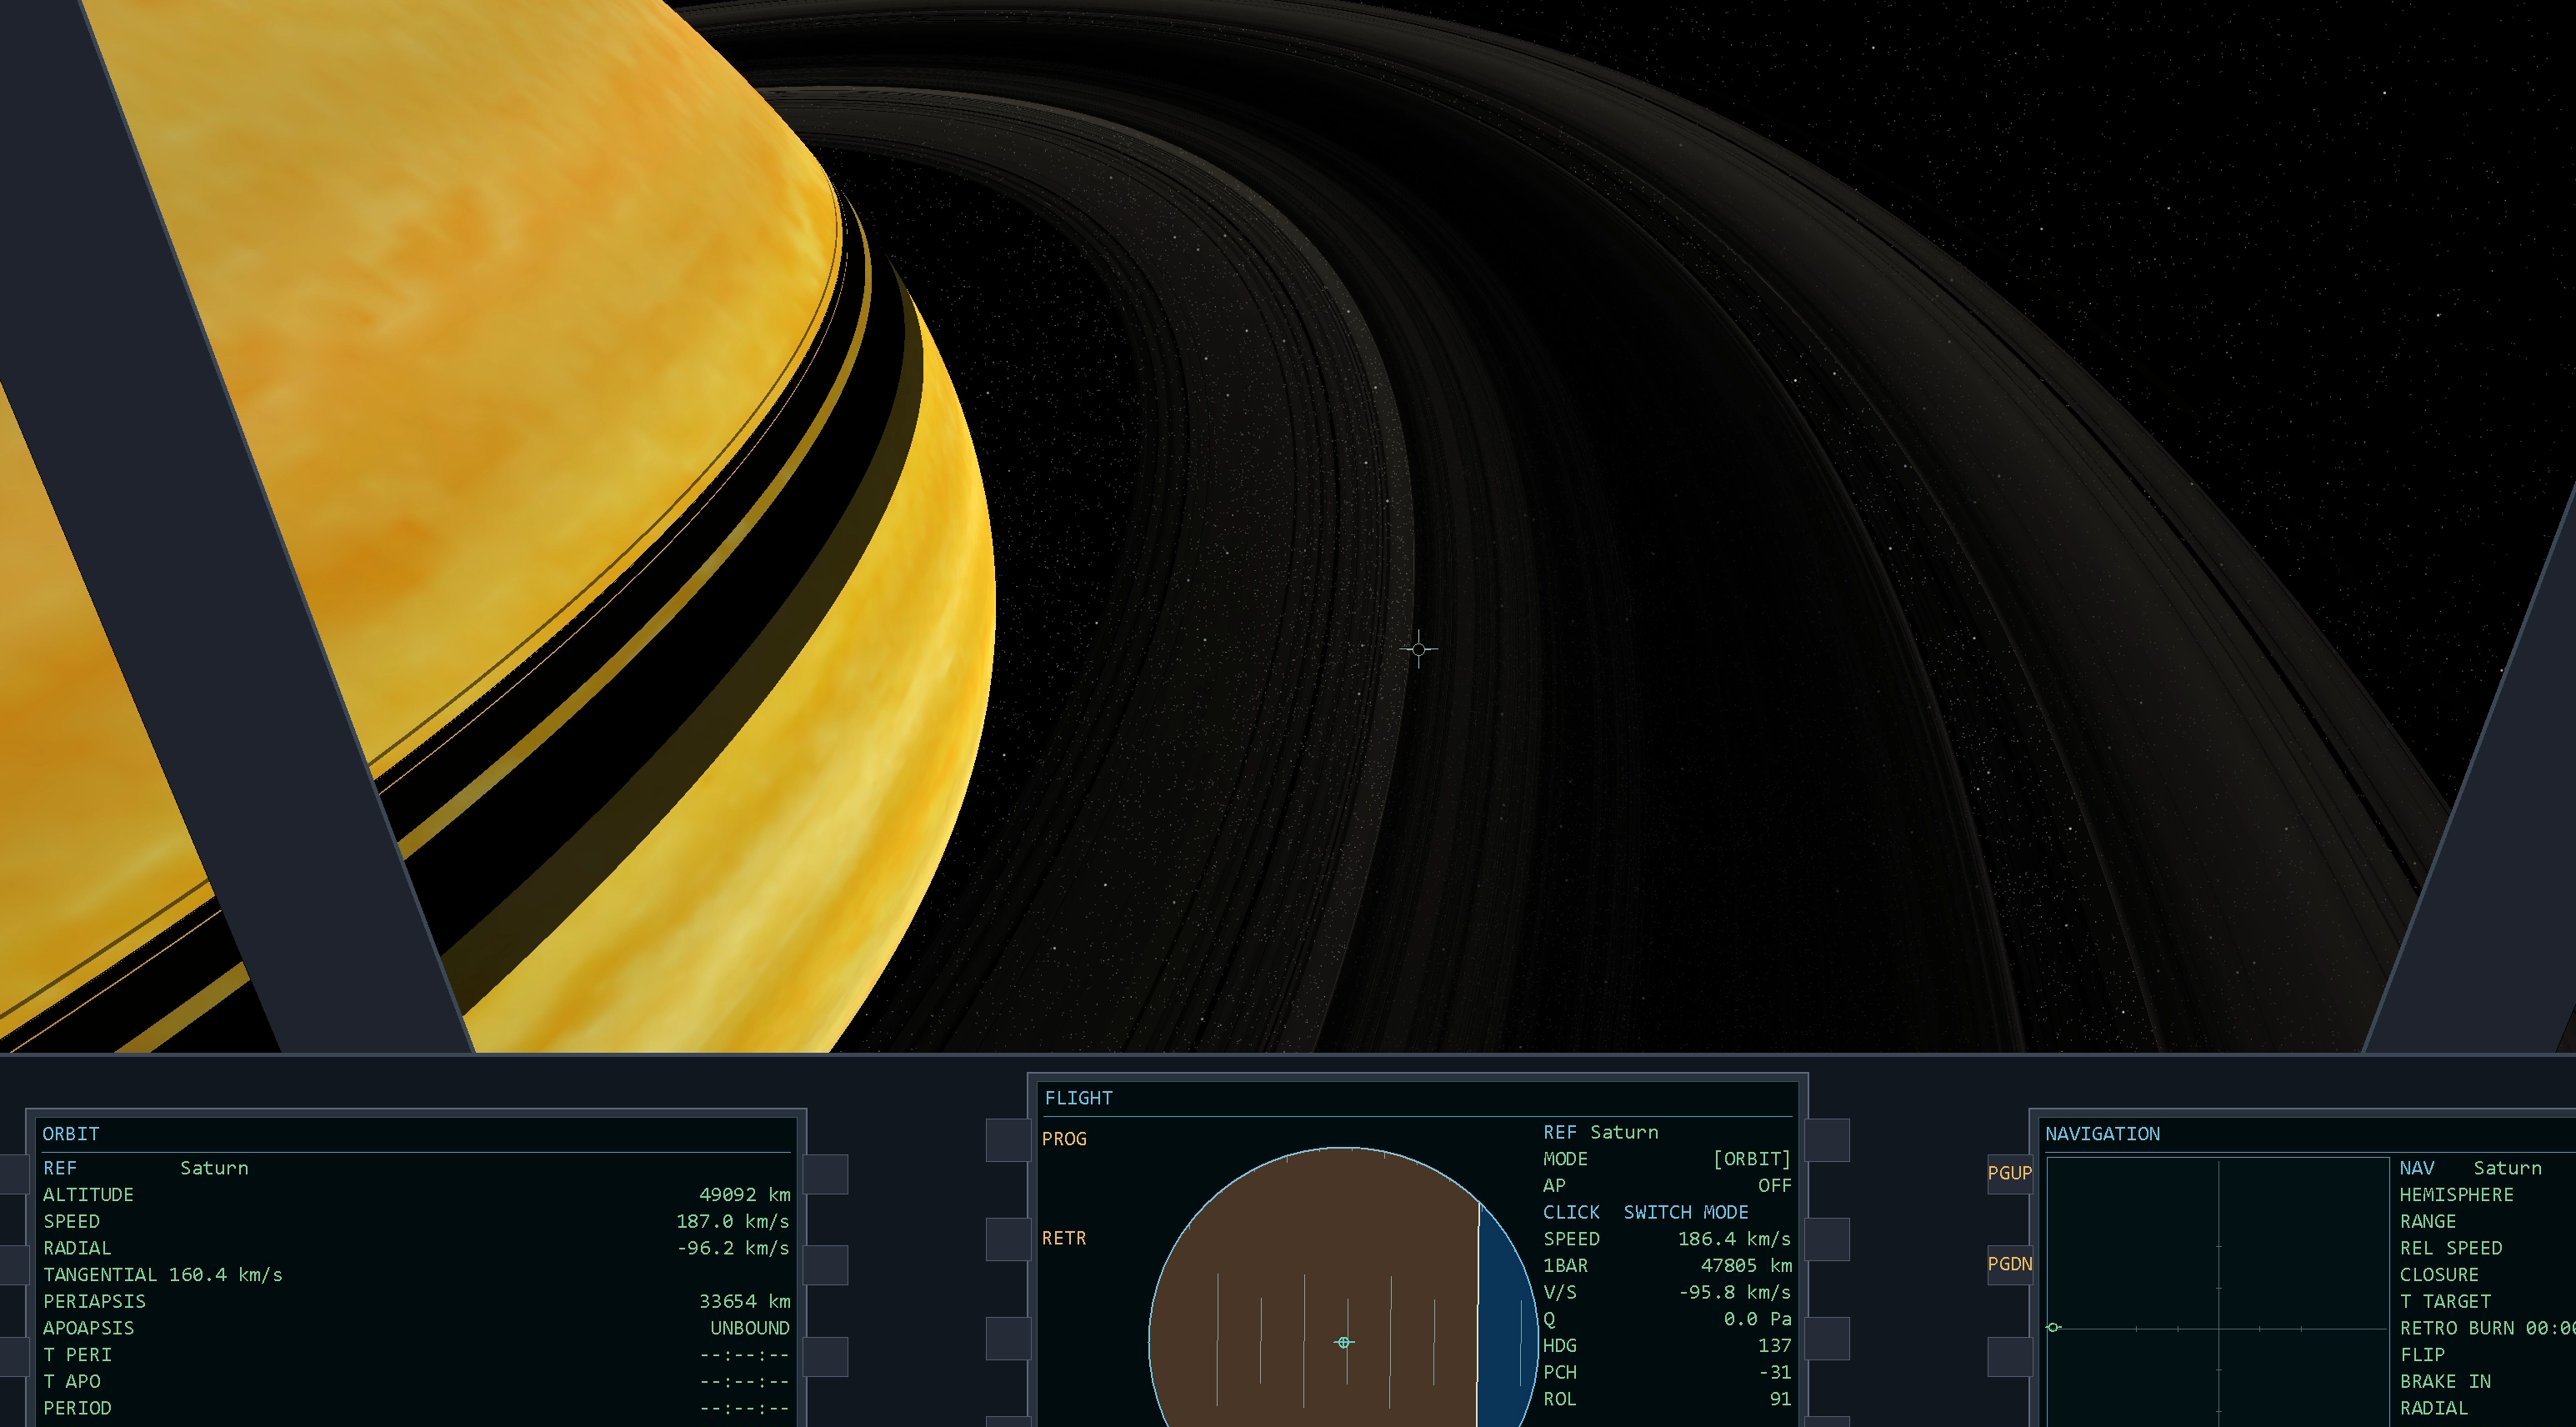The width and height of the screenshot is (2576, 1427).
Task: Select the NAVIGATION panel title
Action: click(2102, 1134)
